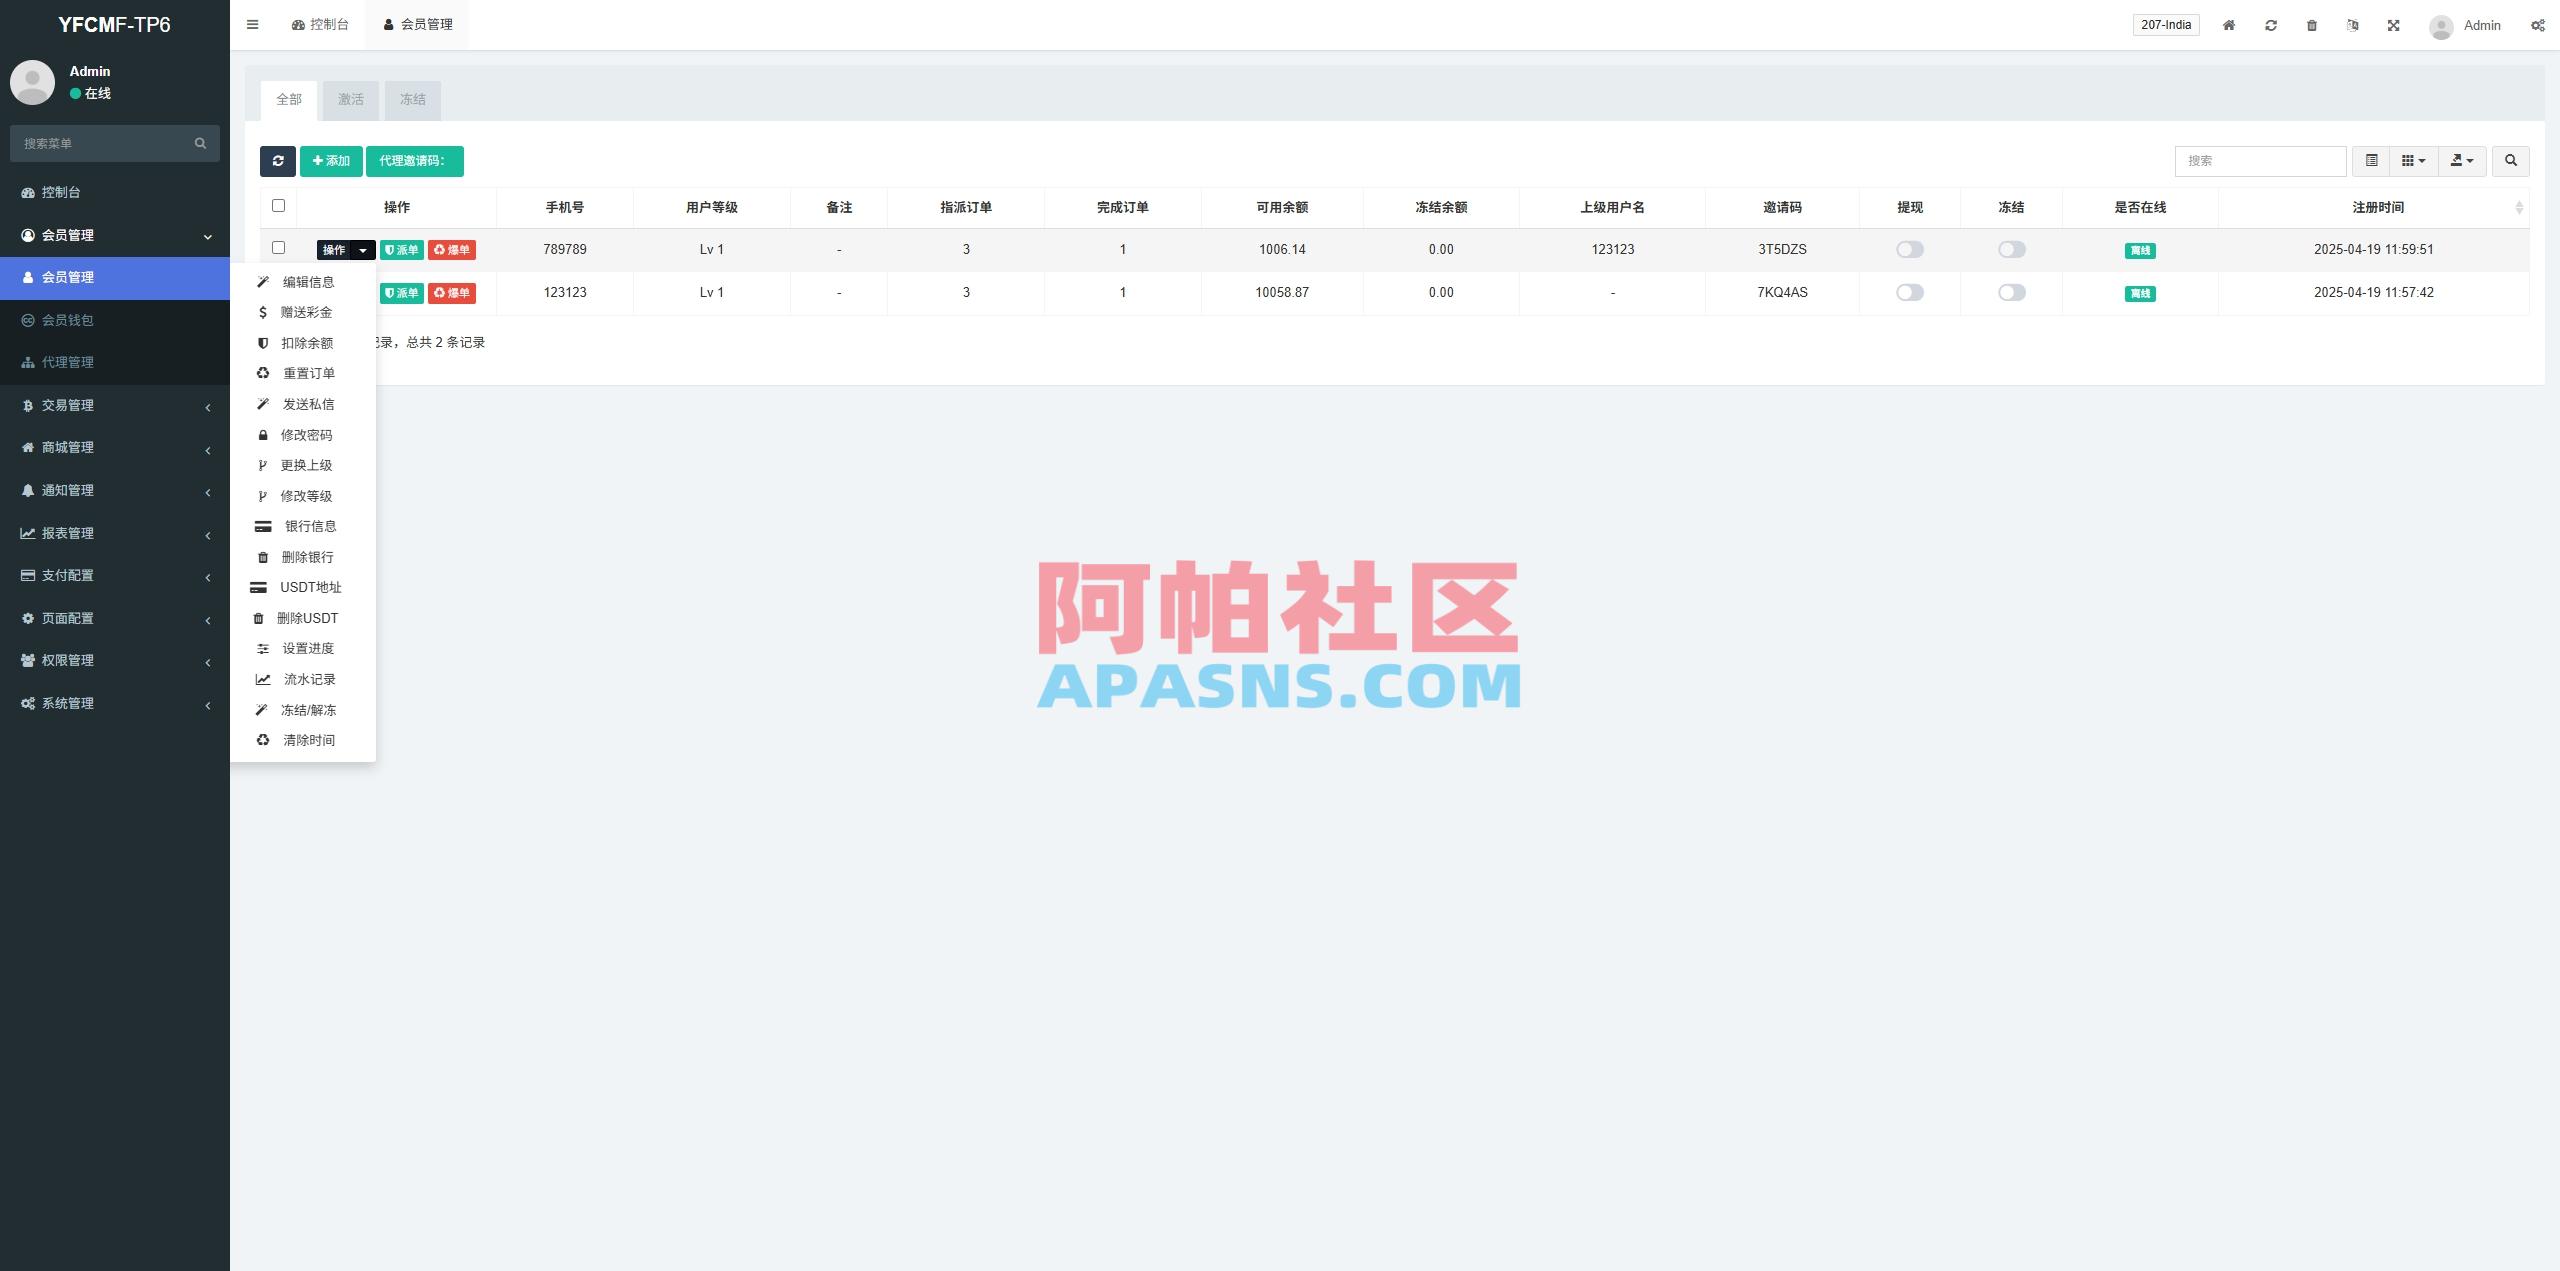The height and width of the screenshot is (1271, 2560).
Task: Open the search magnifier icon on the right
Action: (x=2510, y=161)
